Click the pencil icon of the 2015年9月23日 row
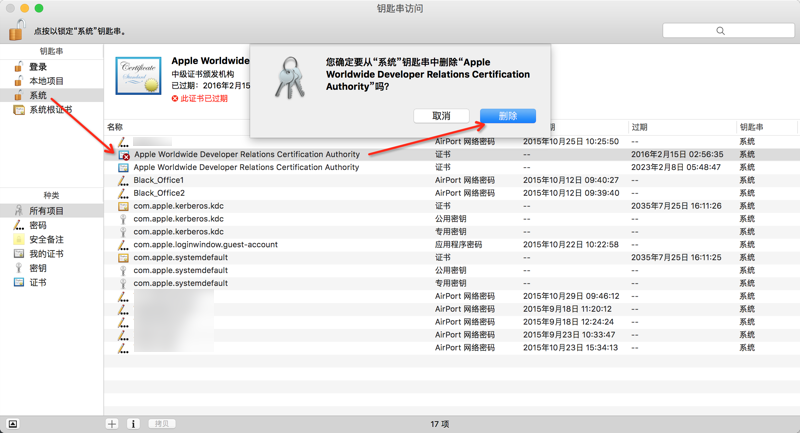This screenshot has width=800, height=433. click(x=123, y=335)
